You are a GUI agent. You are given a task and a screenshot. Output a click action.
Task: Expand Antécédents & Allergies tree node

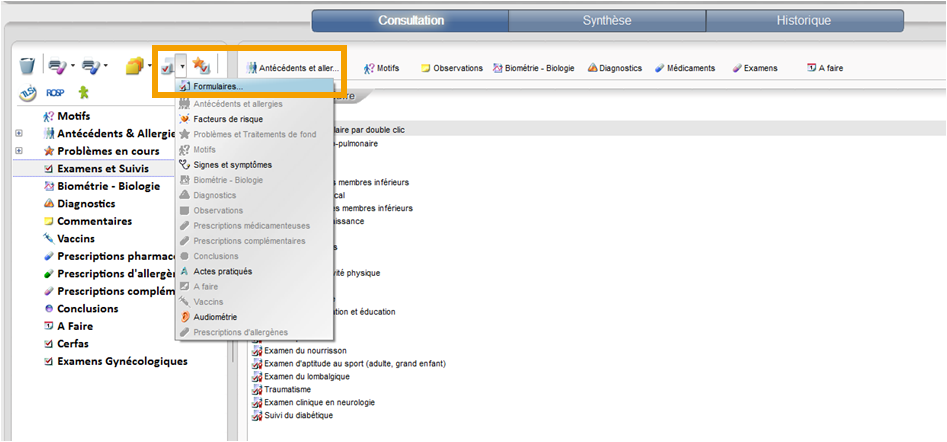19,133
